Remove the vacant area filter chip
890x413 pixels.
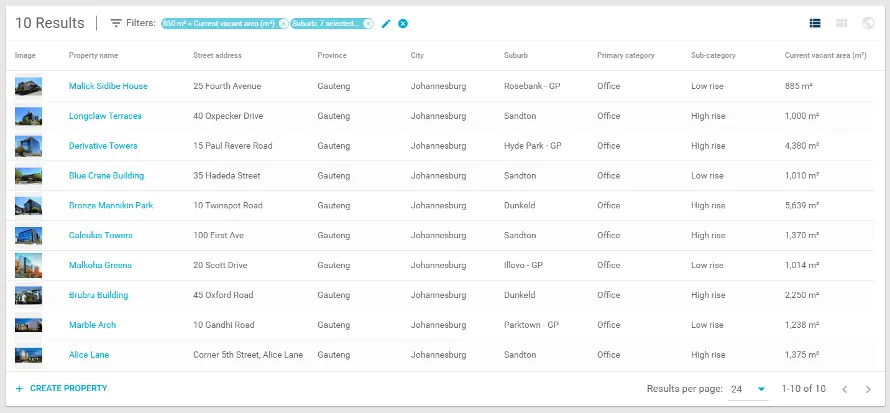[x=283, y=23]
